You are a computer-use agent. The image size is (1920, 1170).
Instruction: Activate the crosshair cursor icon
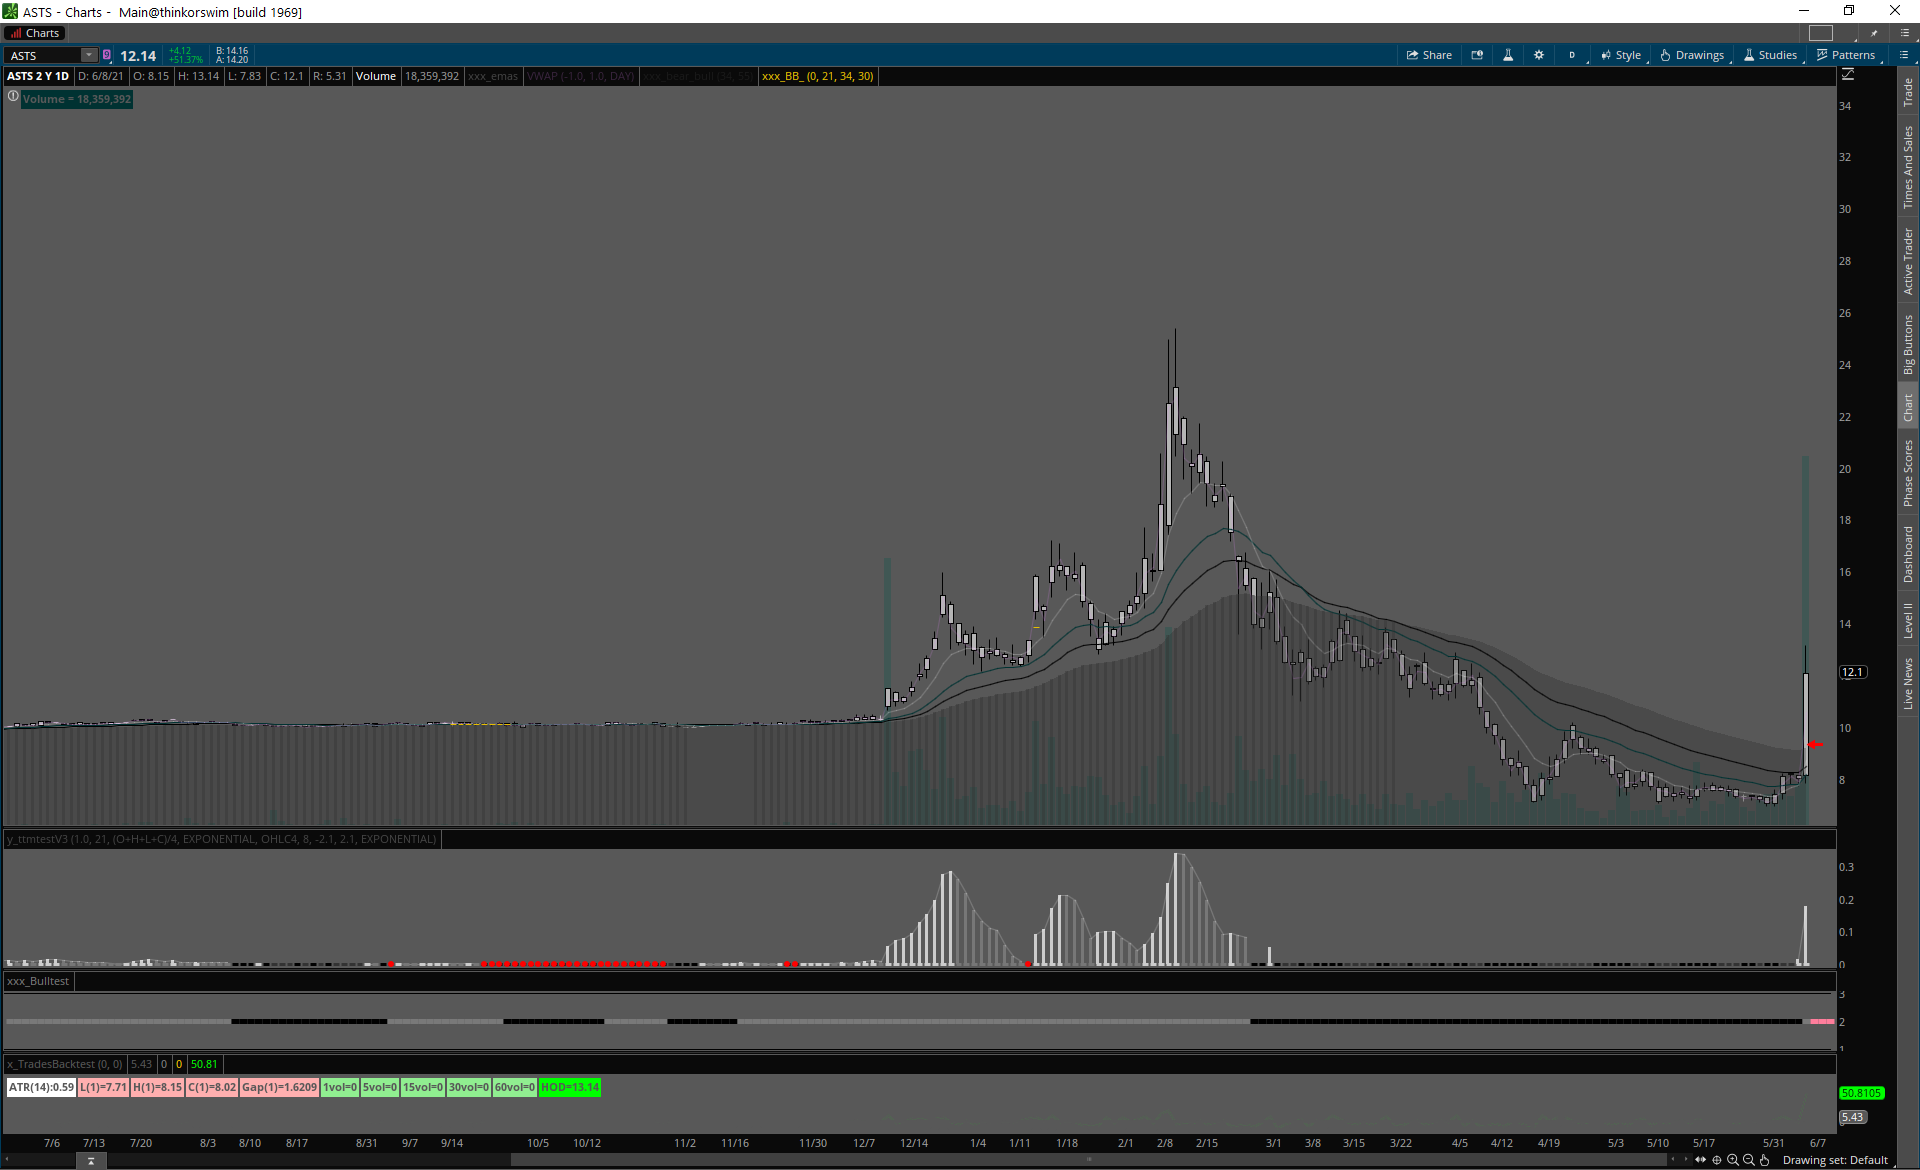(1717, 1160)
